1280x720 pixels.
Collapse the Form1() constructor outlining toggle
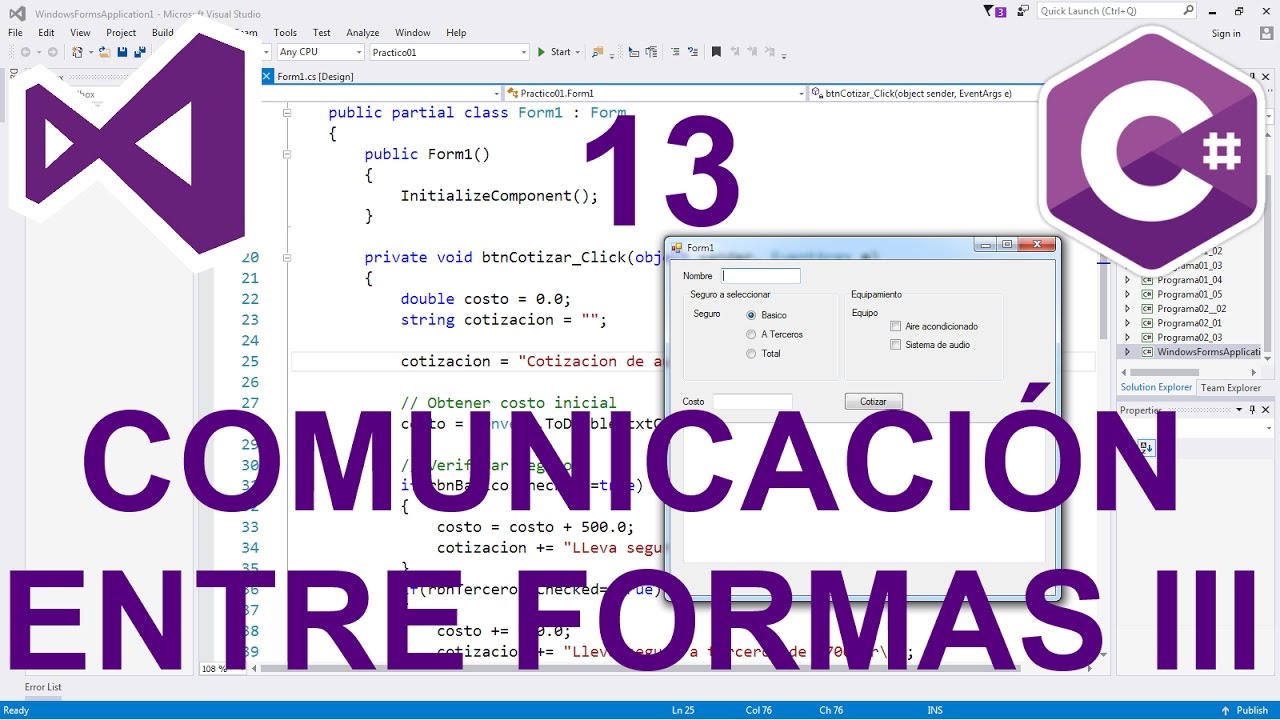[x=287, y=154]
